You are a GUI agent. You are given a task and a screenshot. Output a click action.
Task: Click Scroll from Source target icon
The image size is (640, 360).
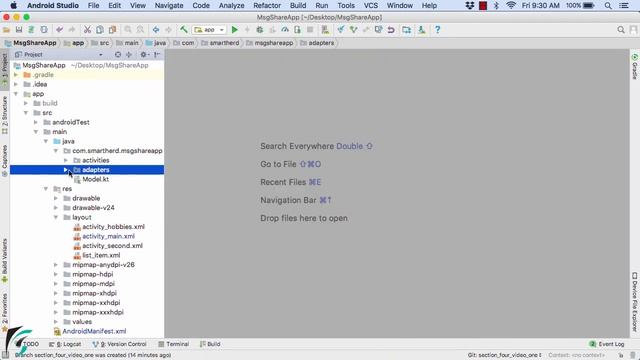pos(118,54)
